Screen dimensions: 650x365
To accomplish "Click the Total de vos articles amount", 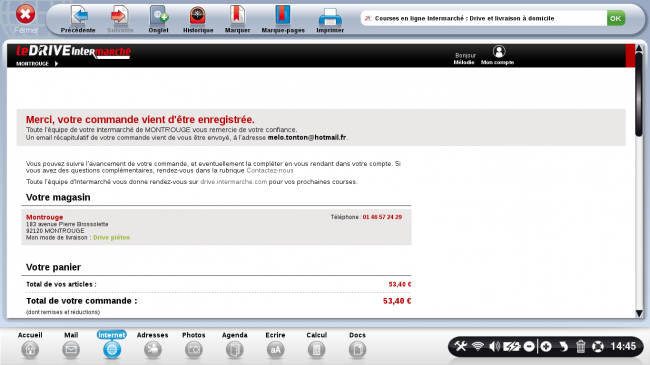I will (x=400, y=284).
